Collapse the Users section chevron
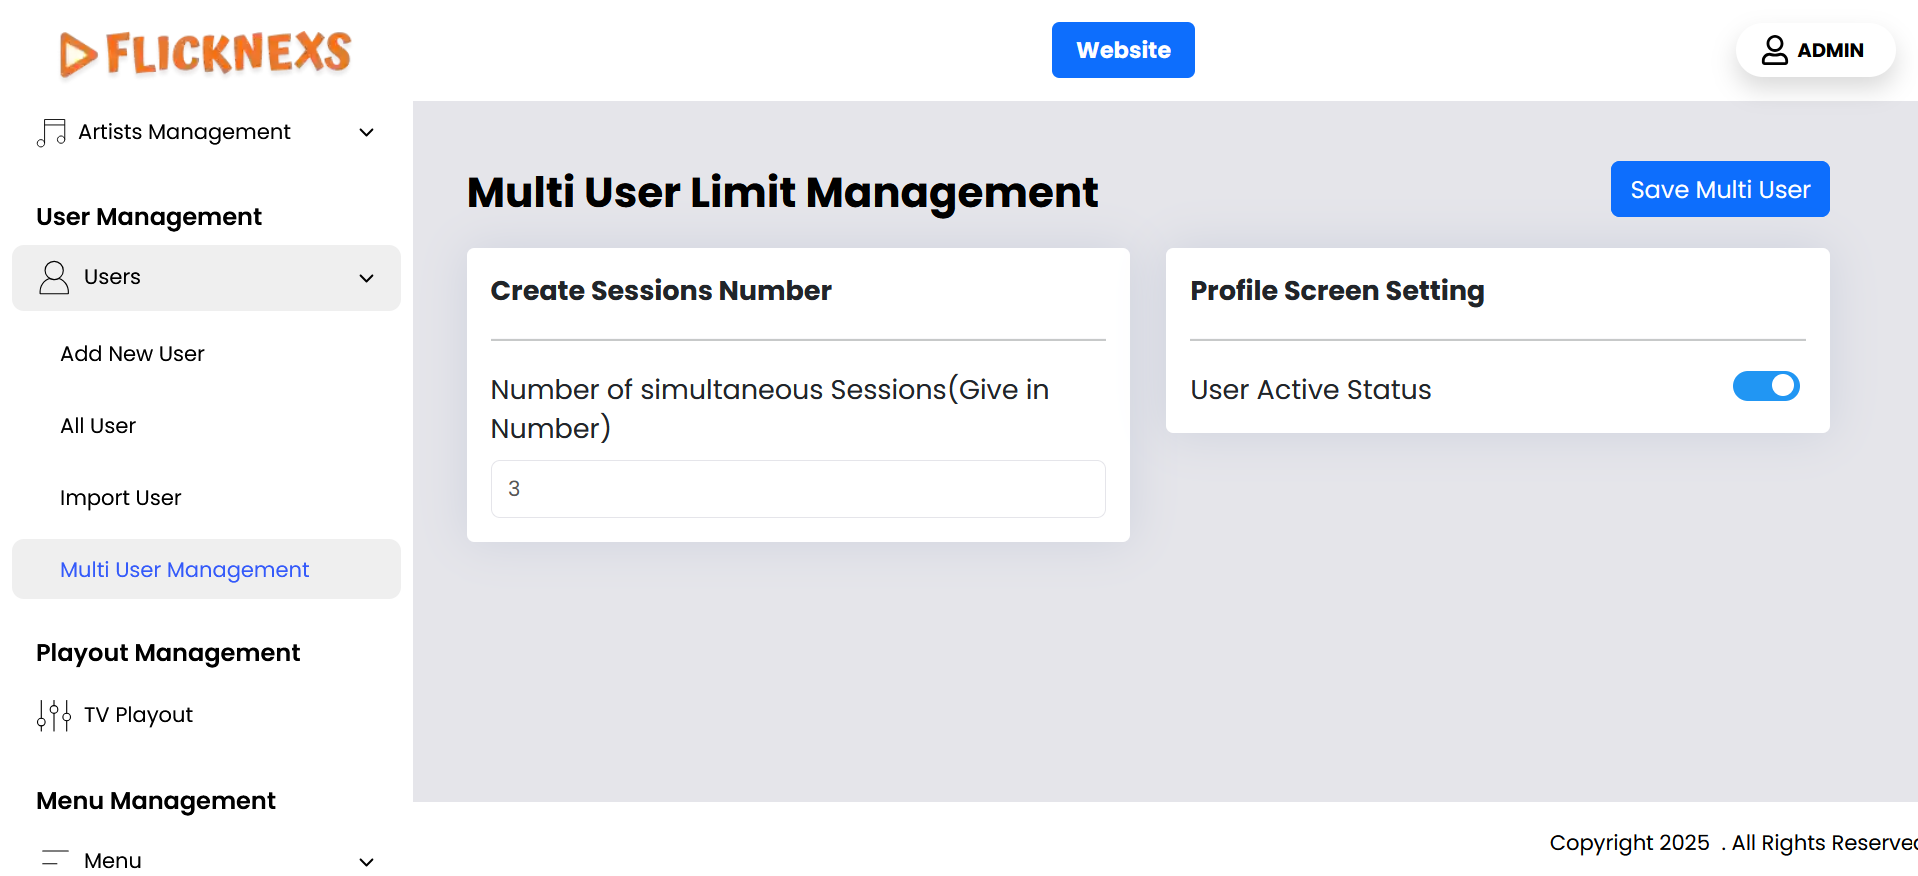Viewport: 1918px width, 876px height. [367, 278]
